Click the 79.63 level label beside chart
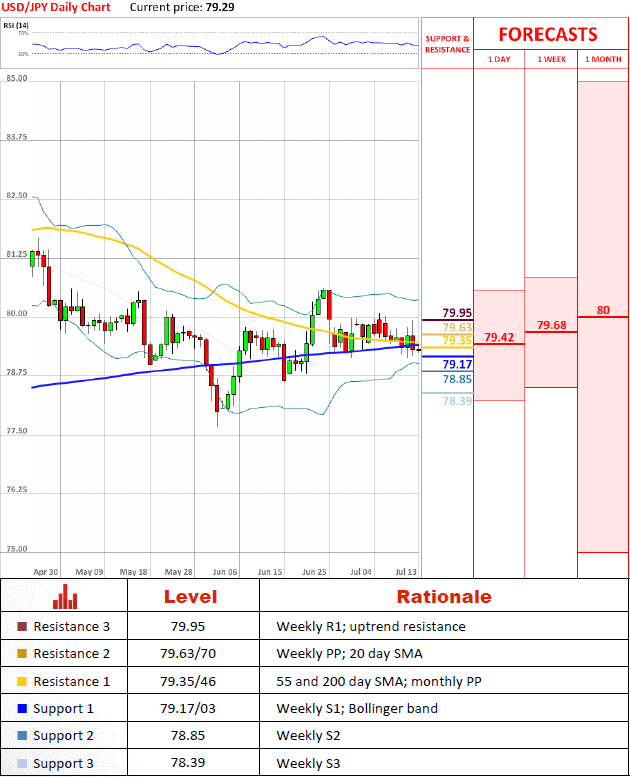The image size is (630, 777). 457,327
